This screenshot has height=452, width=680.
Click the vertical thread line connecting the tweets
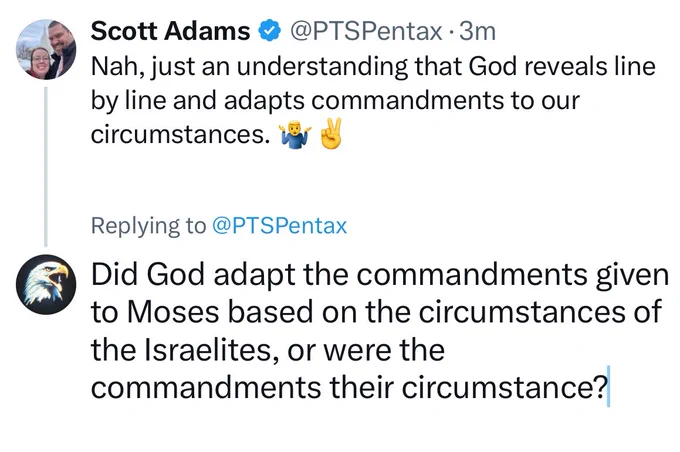pos(46,167)
